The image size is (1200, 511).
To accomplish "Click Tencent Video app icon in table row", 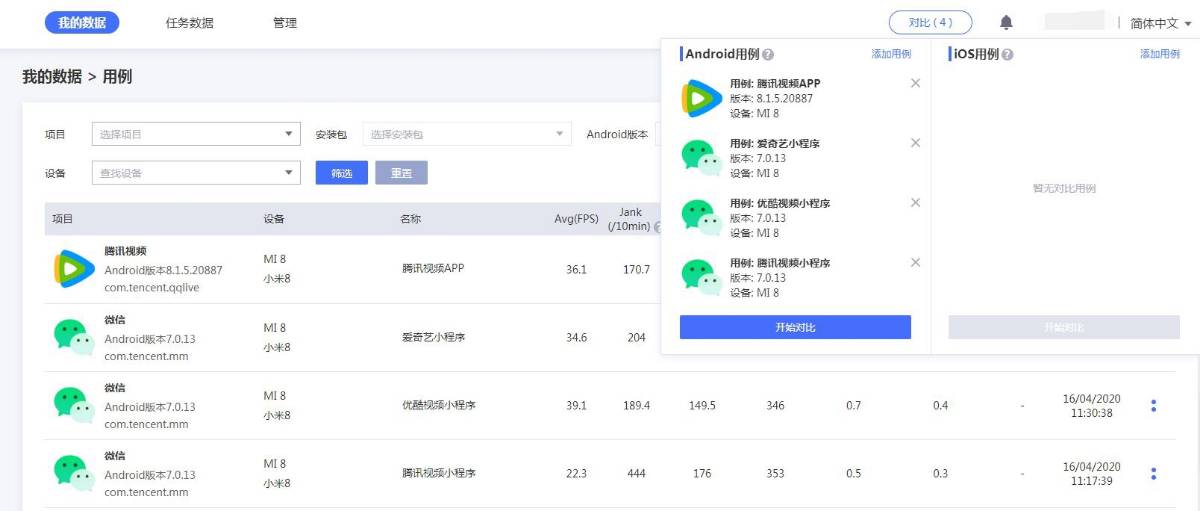I will [74, 269].
